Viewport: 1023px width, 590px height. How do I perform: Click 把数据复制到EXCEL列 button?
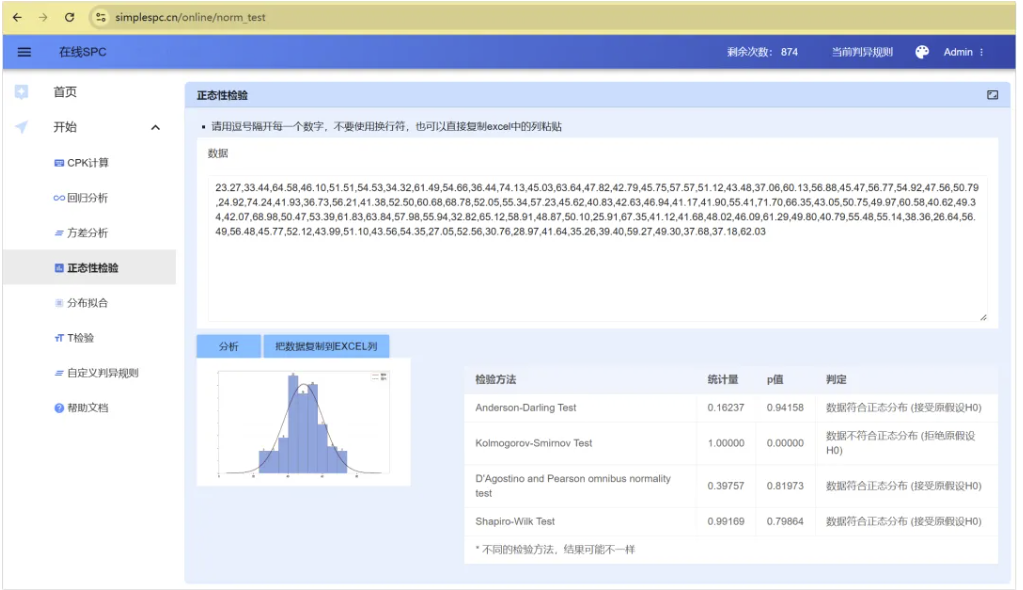coord(326,346)
